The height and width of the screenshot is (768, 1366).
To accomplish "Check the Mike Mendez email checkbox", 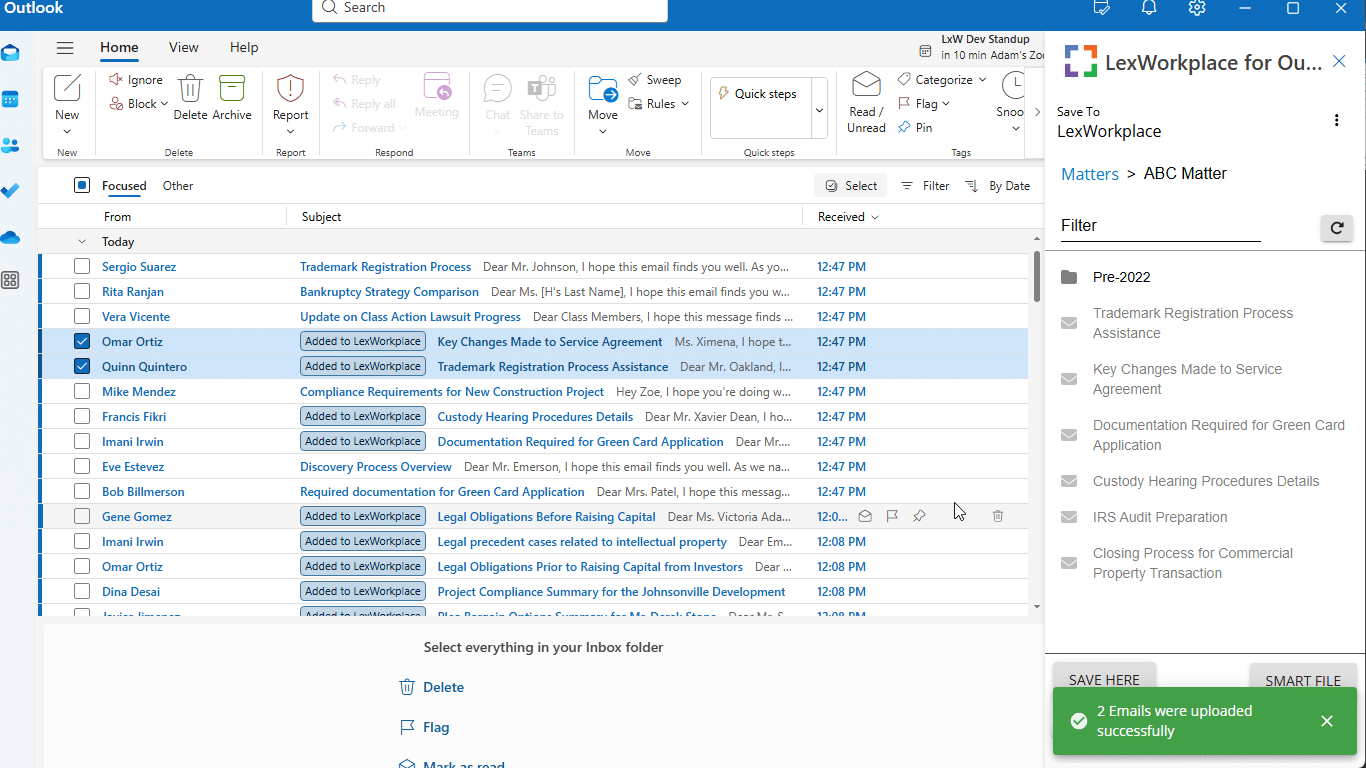I will [81, 391].
